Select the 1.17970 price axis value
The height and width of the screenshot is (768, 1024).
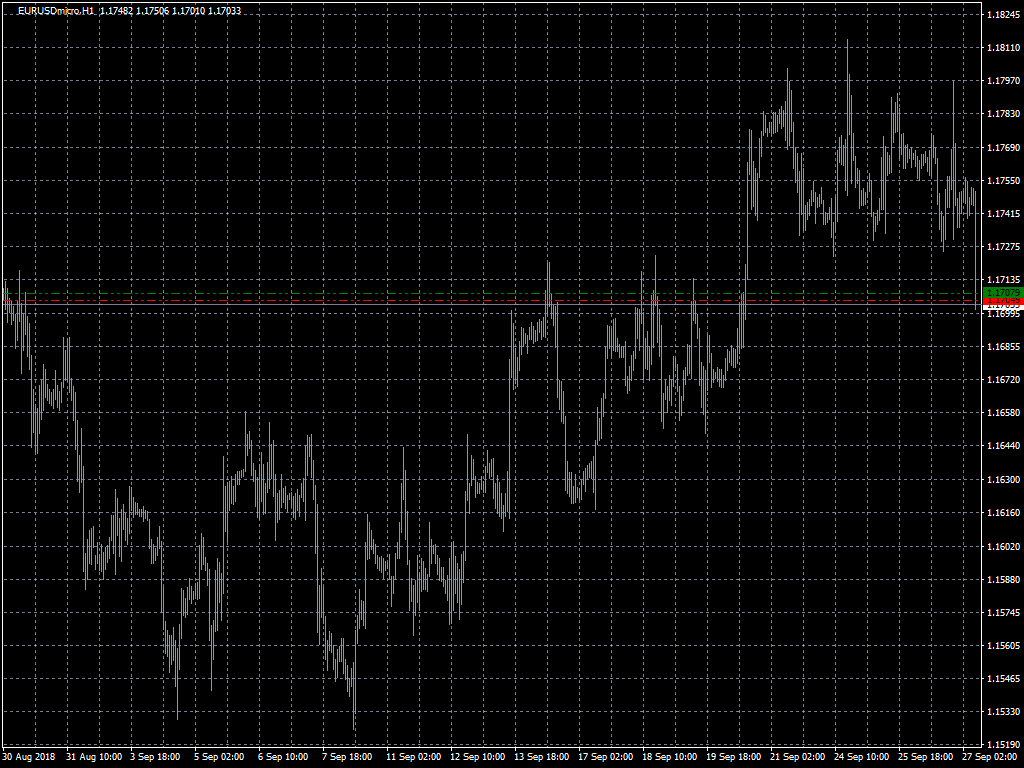click(x=1002, y=81)
